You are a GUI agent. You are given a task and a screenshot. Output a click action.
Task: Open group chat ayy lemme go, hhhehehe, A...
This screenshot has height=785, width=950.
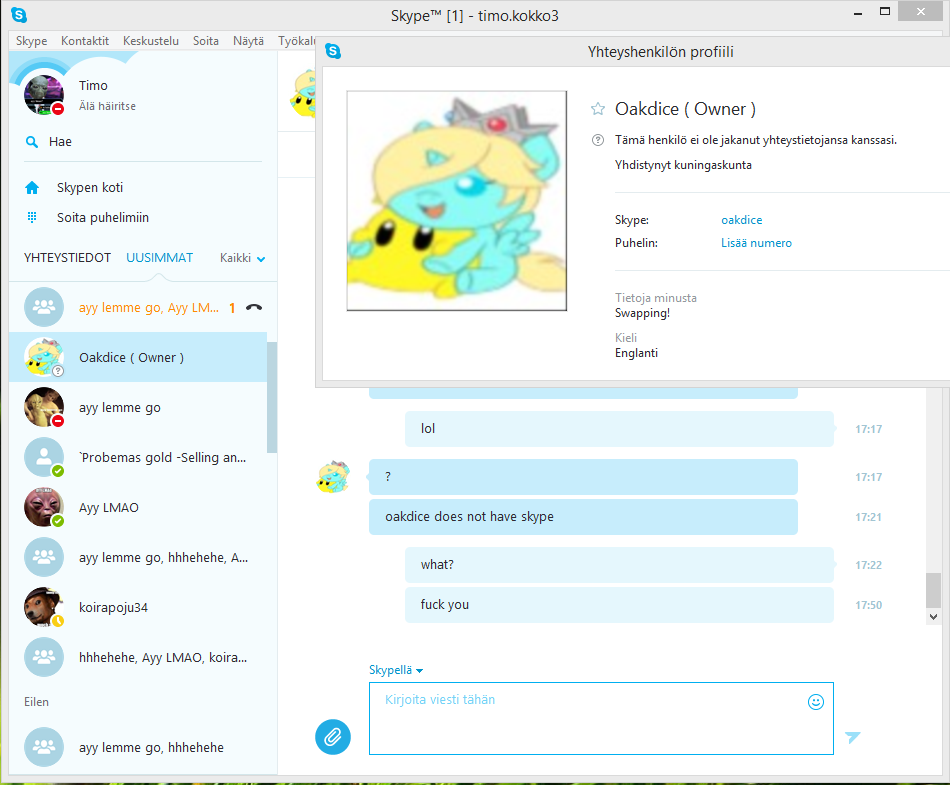(138, 557)
